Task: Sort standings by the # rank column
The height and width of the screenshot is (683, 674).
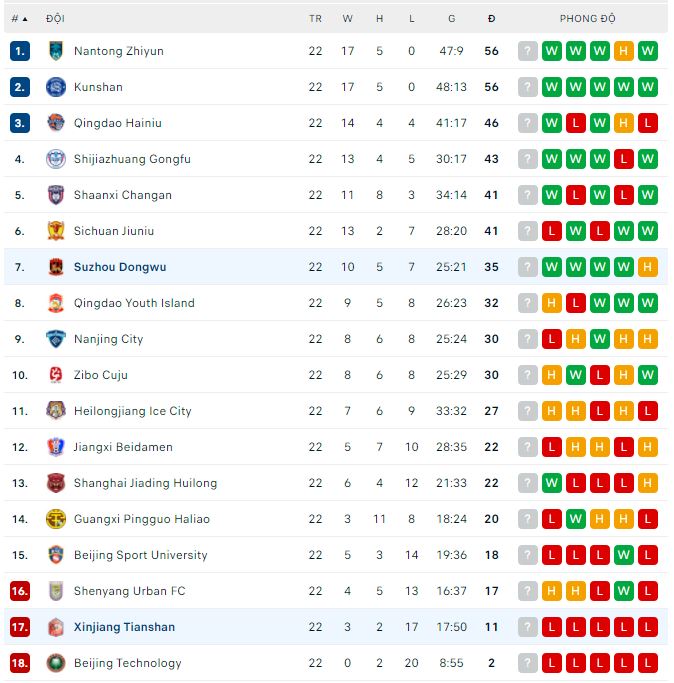Action: coord(19,19)
